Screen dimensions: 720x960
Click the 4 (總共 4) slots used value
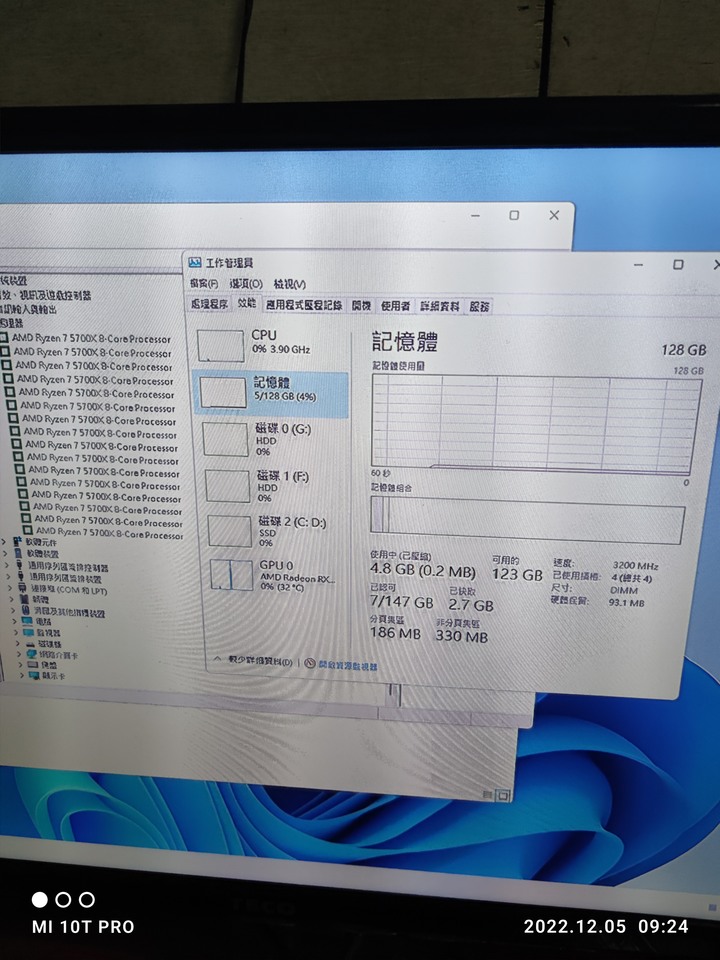click(x=632, y=578)
